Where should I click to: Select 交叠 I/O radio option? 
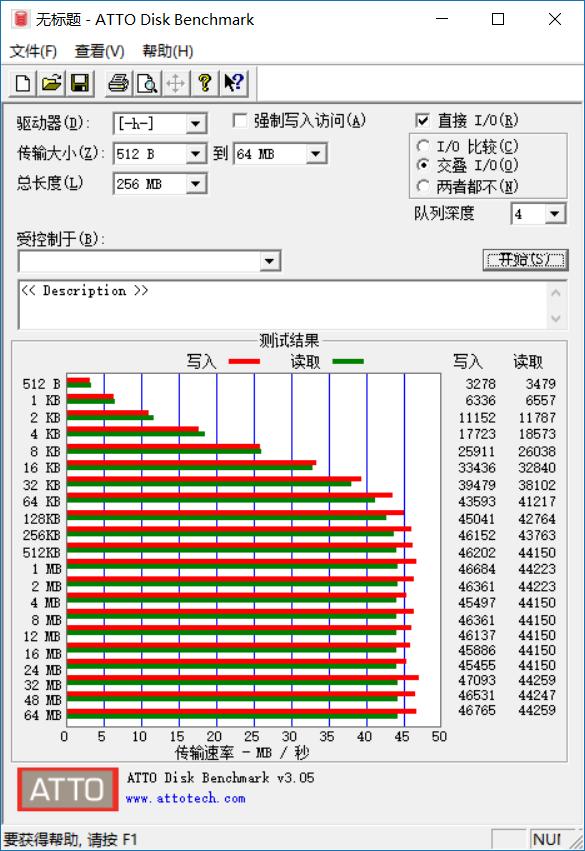[x=423, y=166]
